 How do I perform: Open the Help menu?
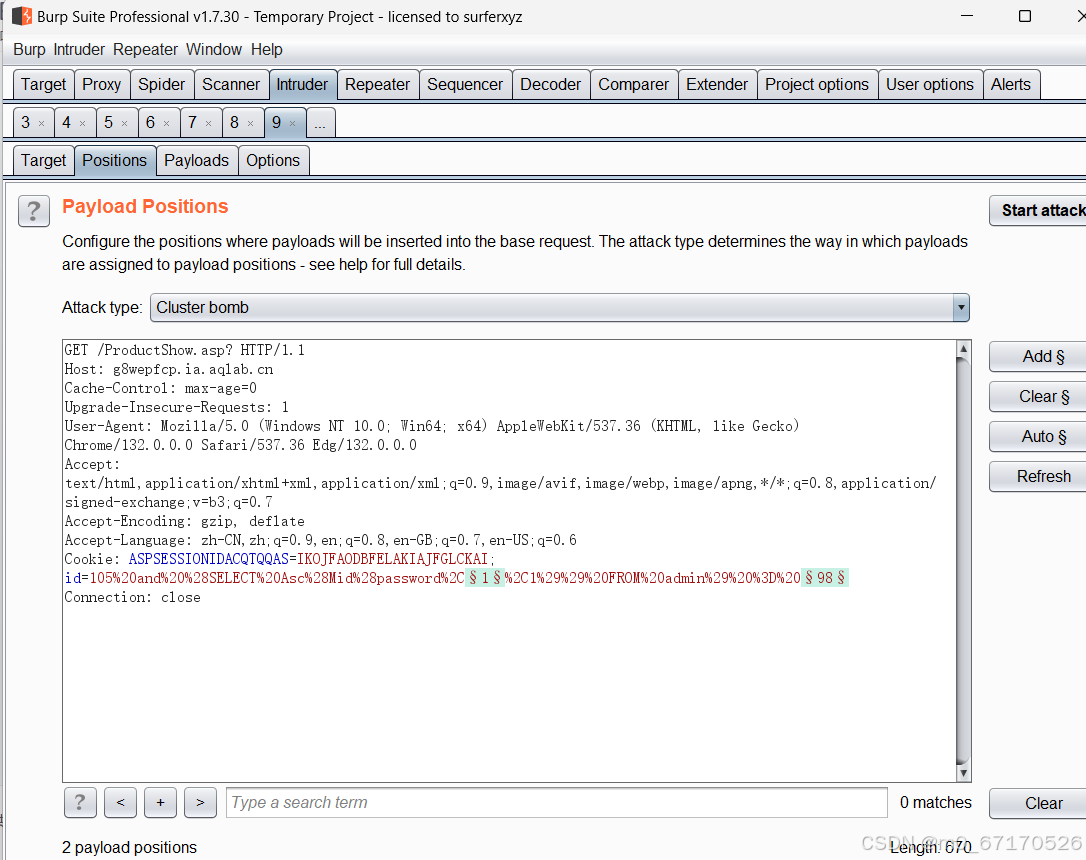[x=267, y=50]
